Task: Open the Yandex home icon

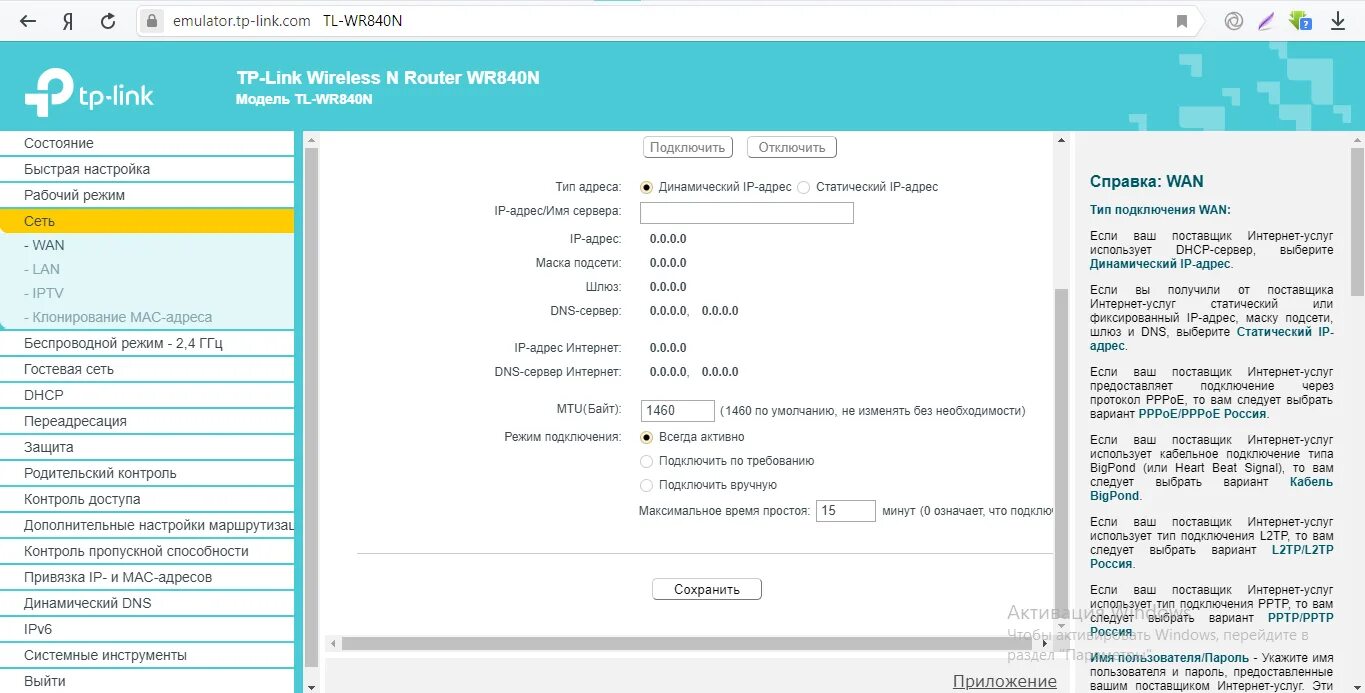Action: tap(68, 21)
